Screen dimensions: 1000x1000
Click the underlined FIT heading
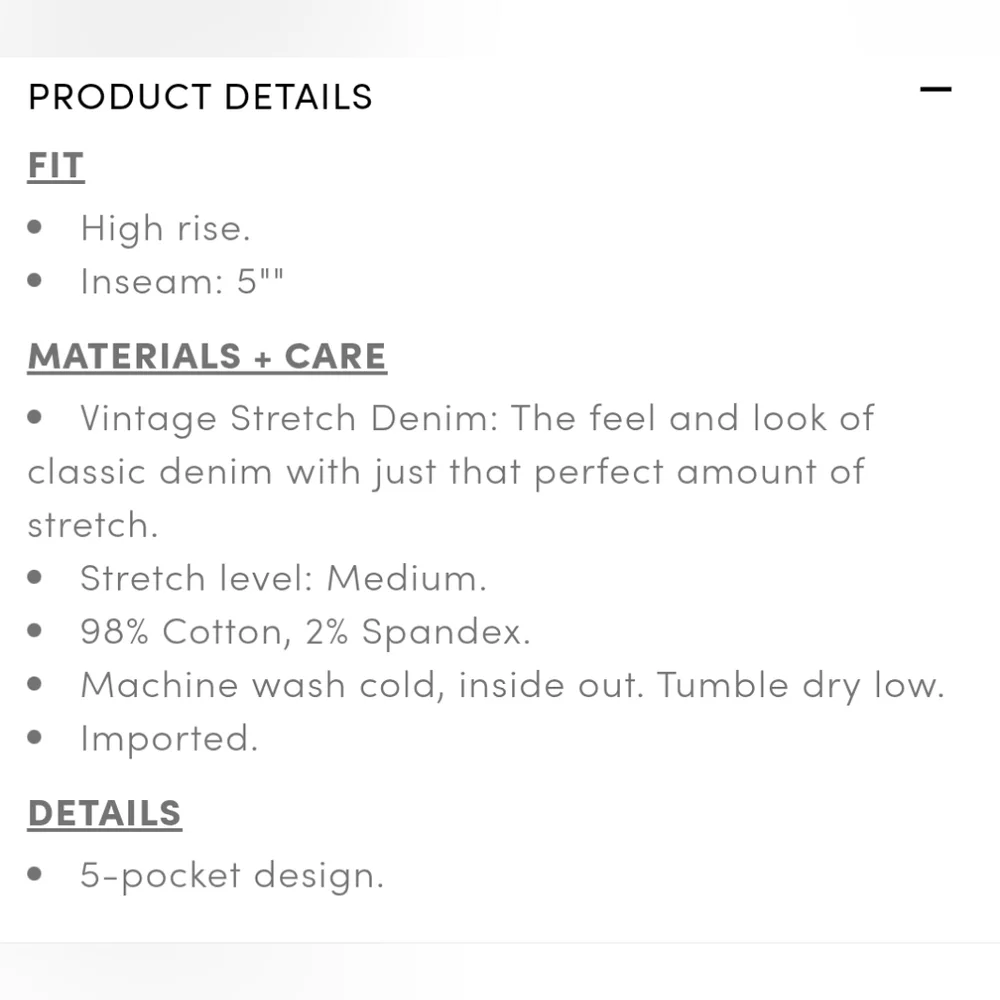point(56,165)
